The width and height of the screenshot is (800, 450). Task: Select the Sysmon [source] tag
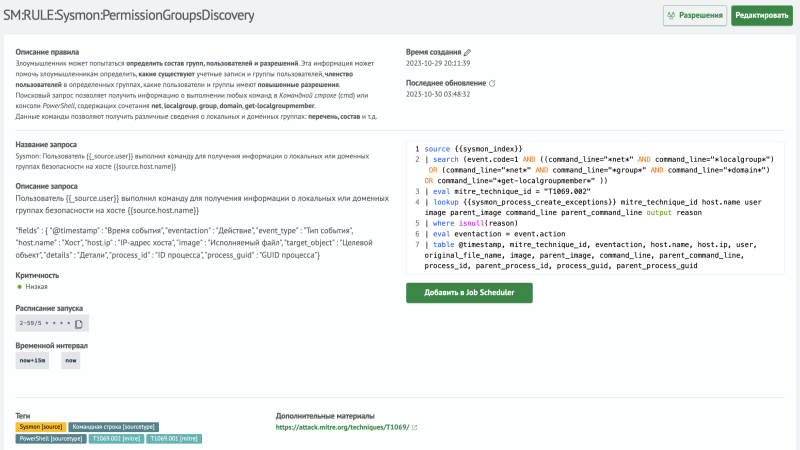[41, 427]
